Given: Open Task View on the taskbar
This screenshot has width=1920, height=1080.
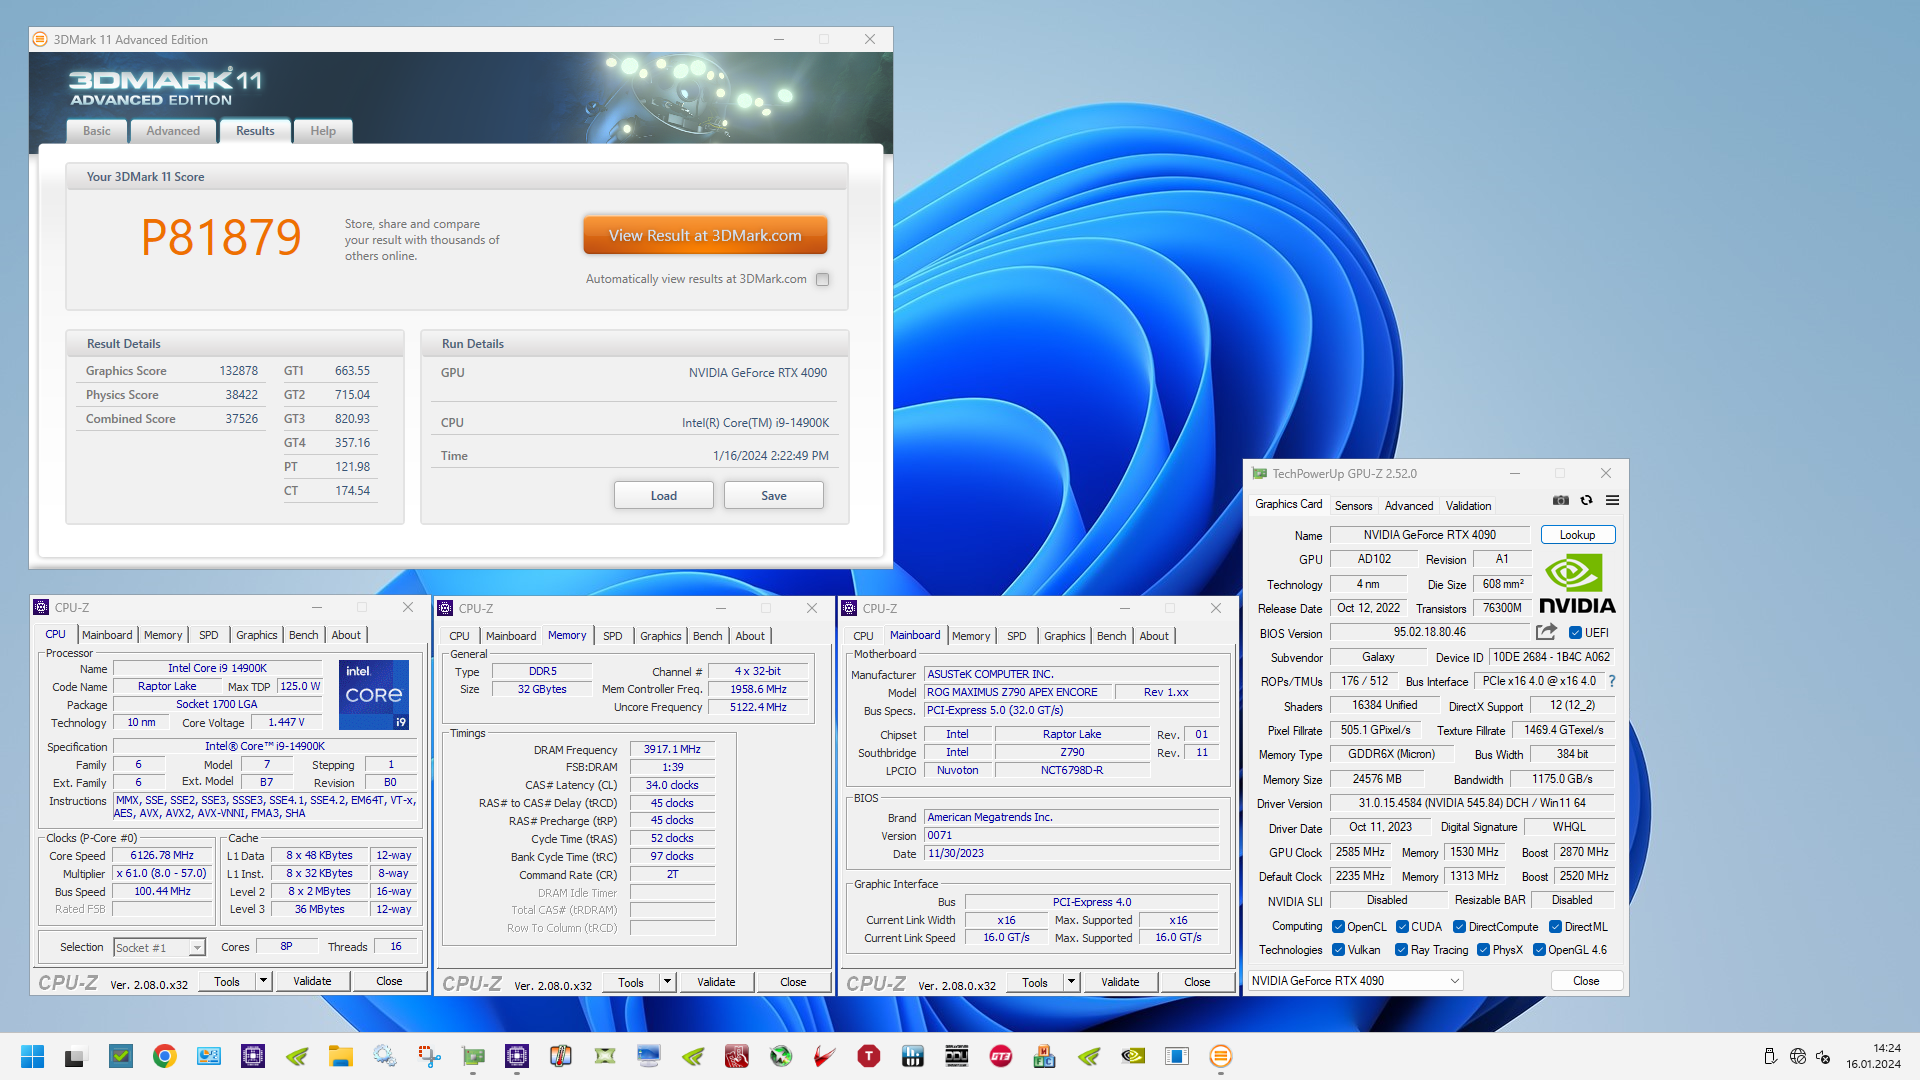Looking at the screenshot, I should [x=76, y=1056].
